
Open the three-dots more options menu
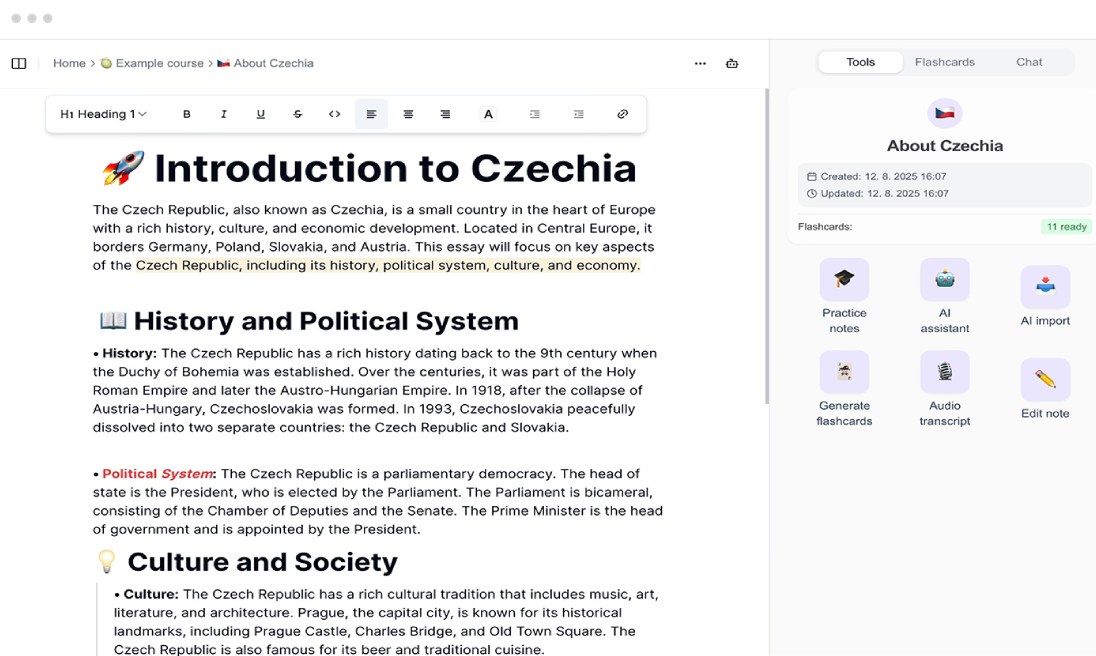pyautogui.click(x=700, y=63)
